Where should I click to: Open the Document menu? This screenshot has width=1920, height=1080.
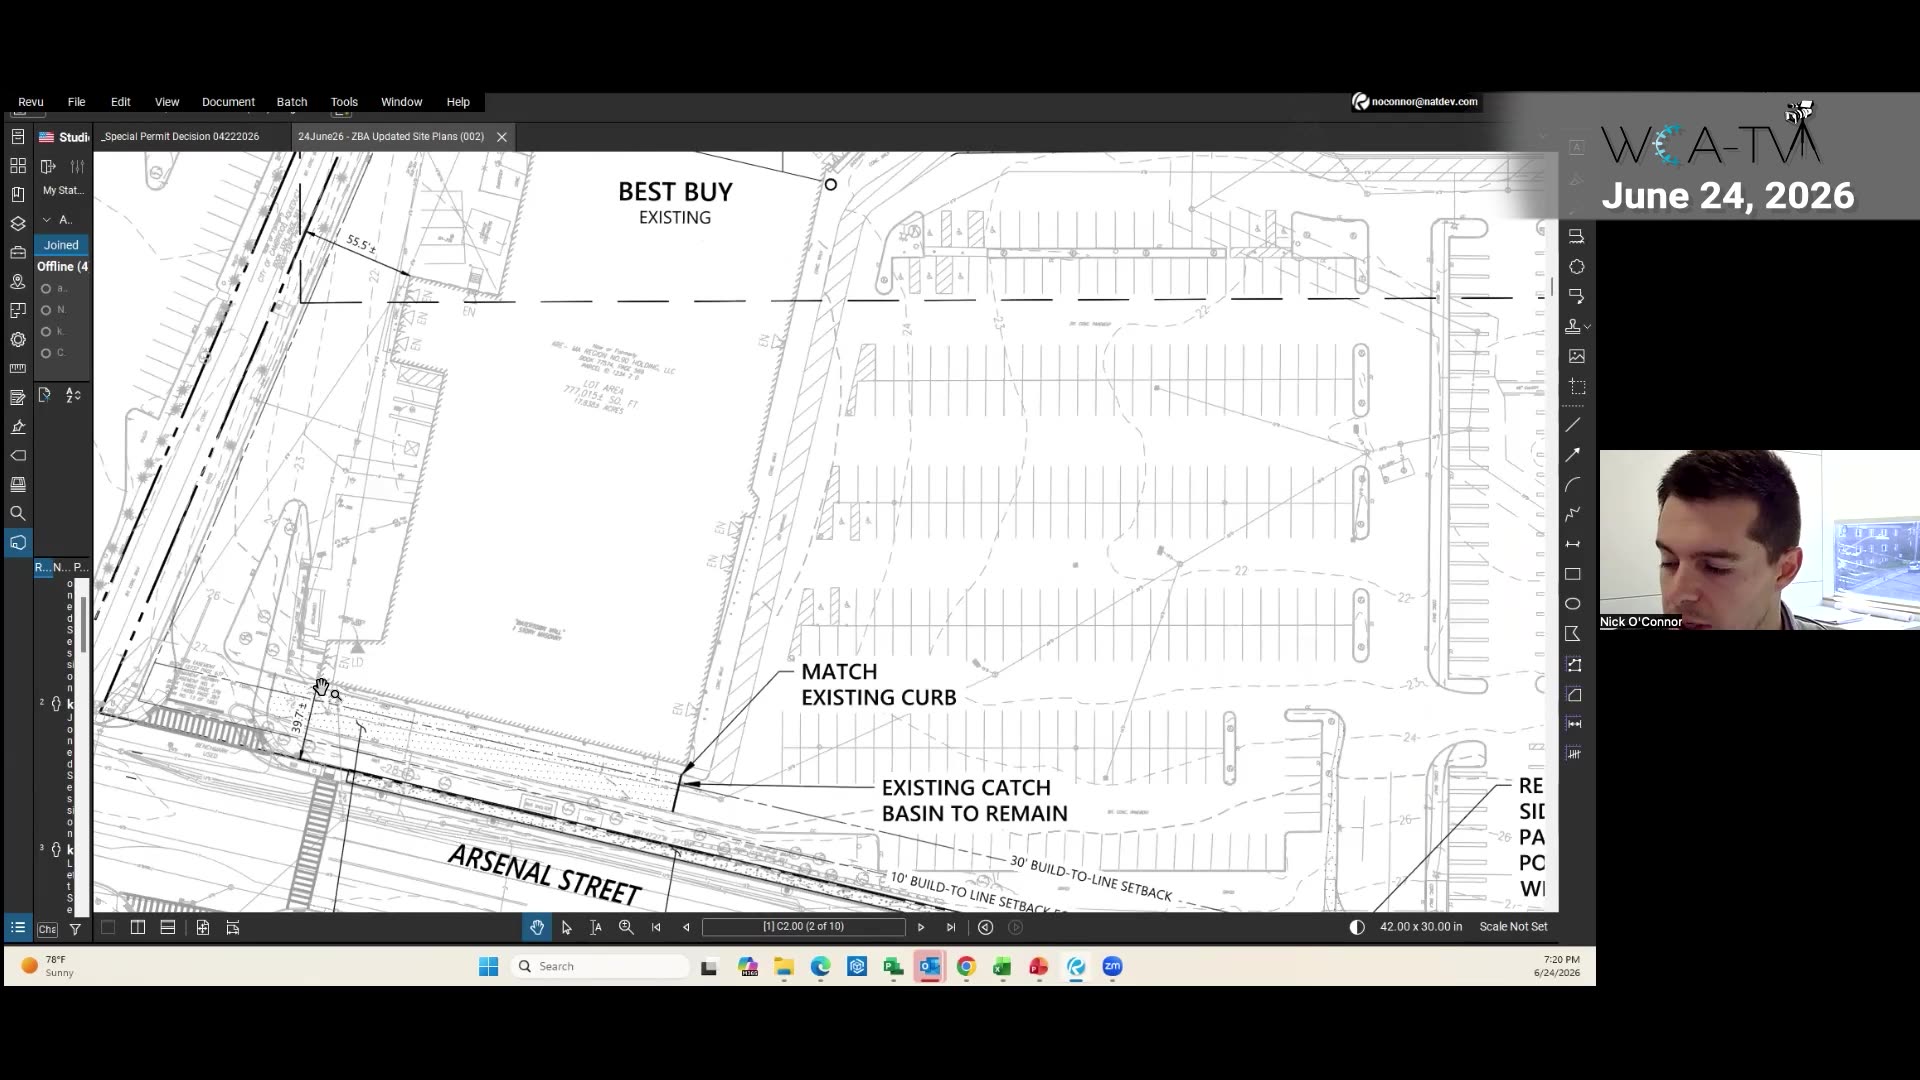(x=228, y=102)
